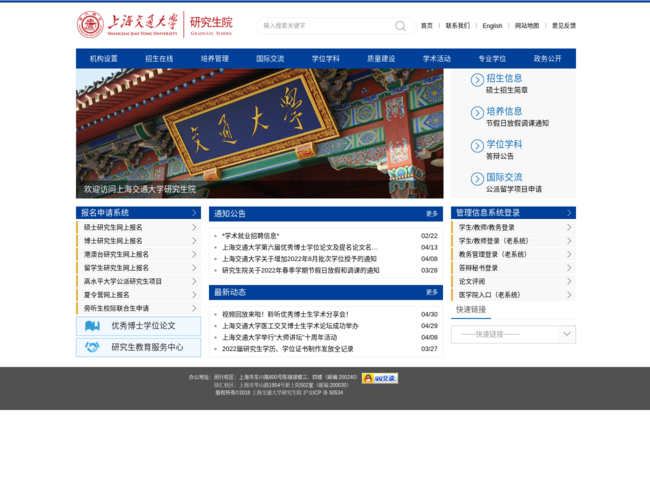
Task: Click arrow next to 高水平大学公派研究生项目
Action: pos(194,281)
